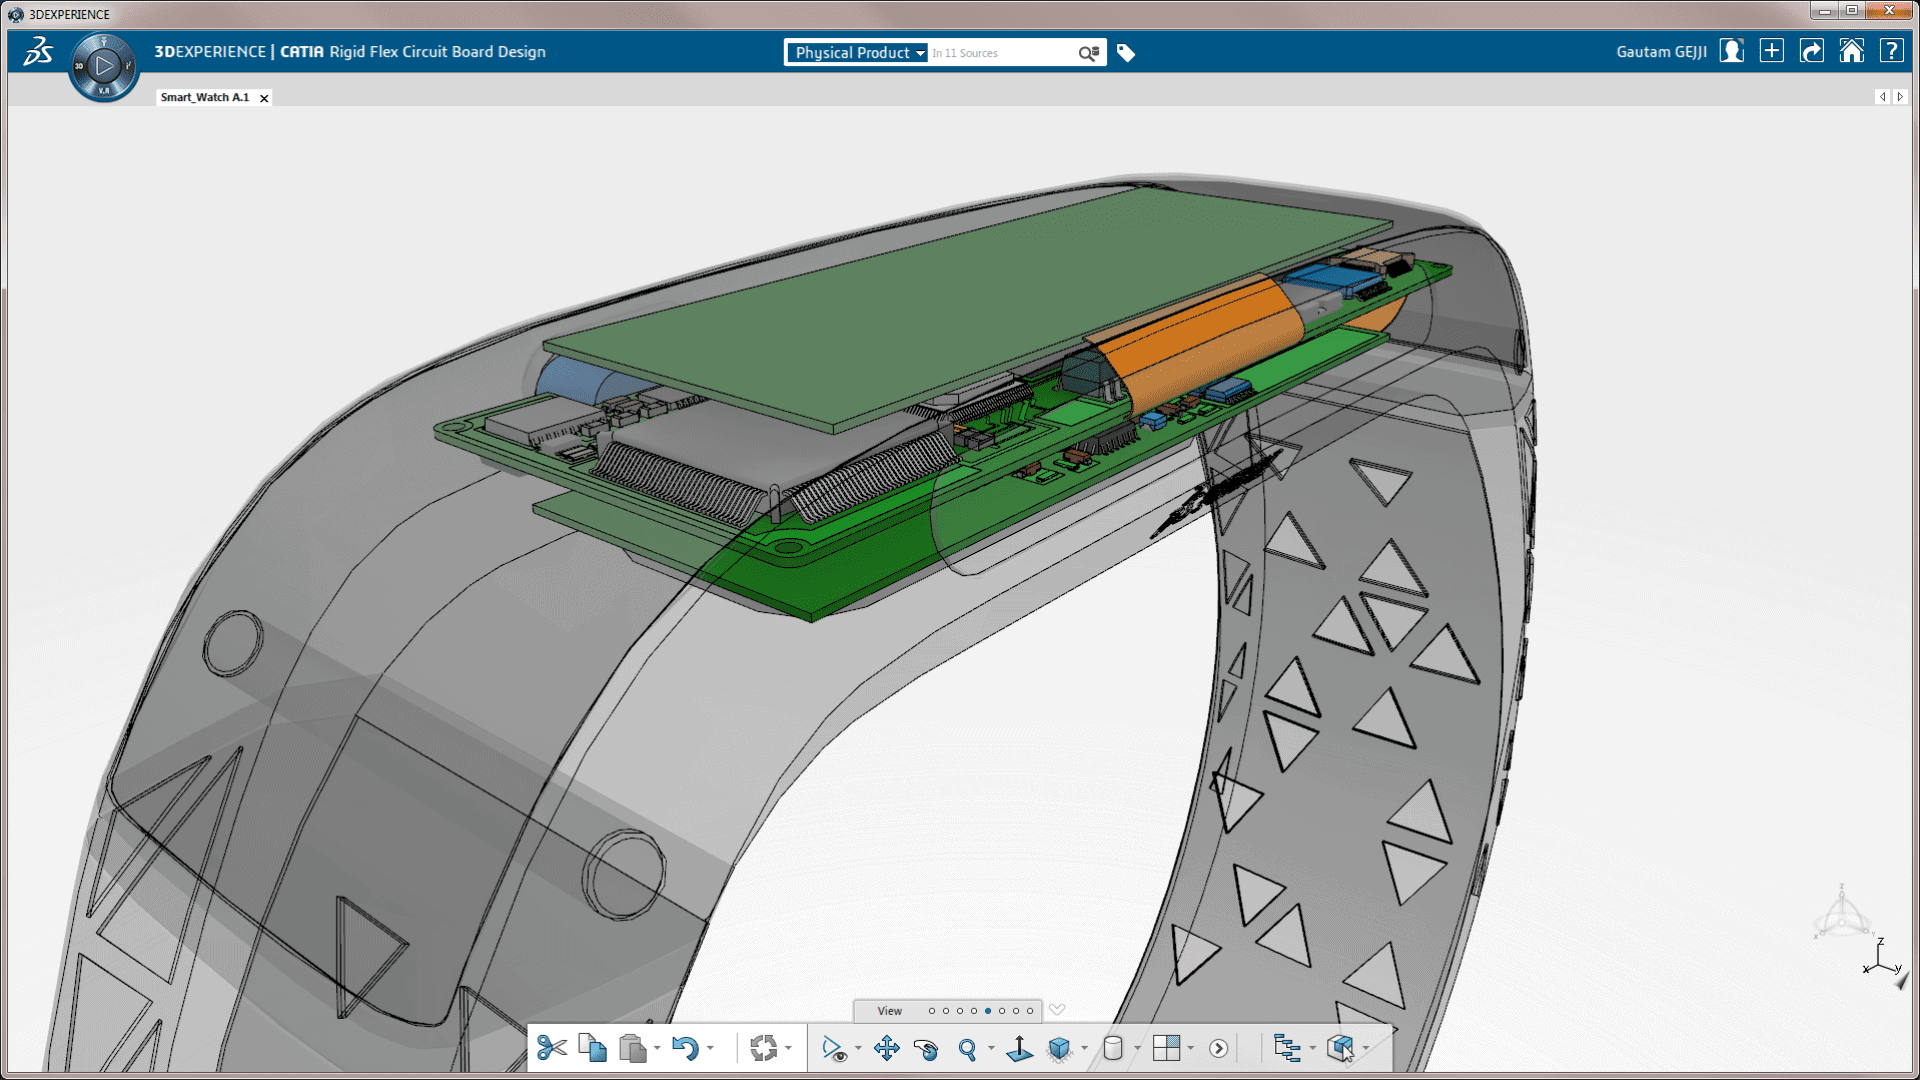Open the compass play button

[x=104, y=66]
